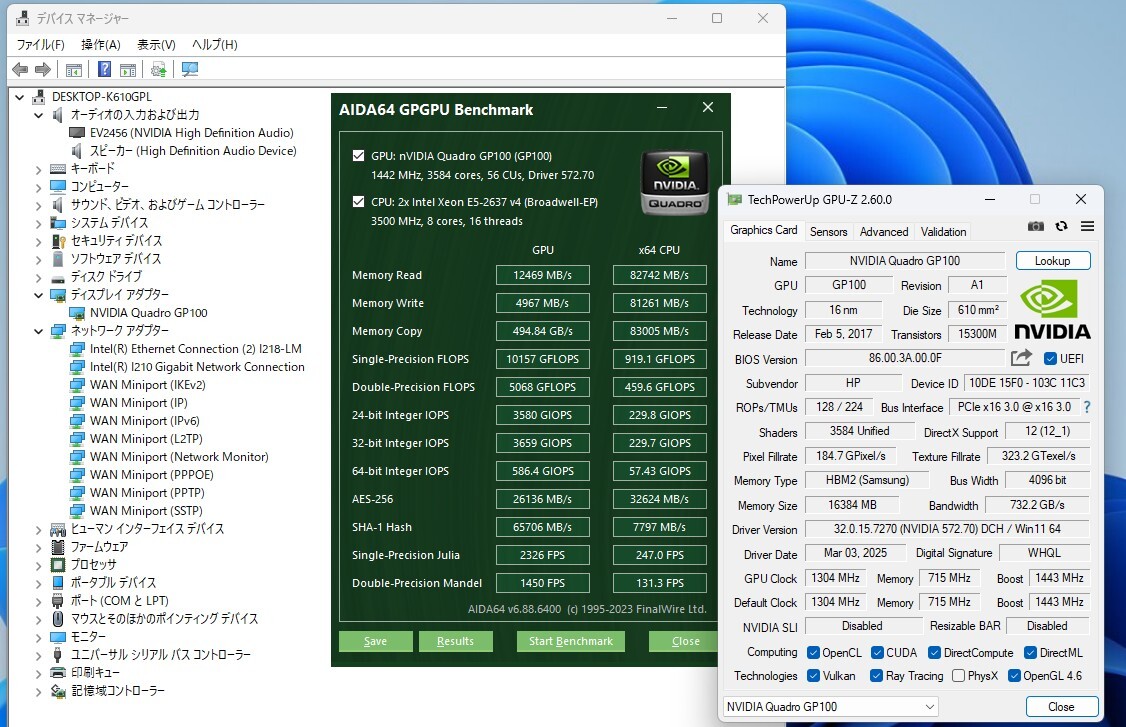The height and width of the screenshot is (727, 1126).
Task: Click the SHA-1 Hash GPU result 65706 MB/s
Action: tap(542, 527)
